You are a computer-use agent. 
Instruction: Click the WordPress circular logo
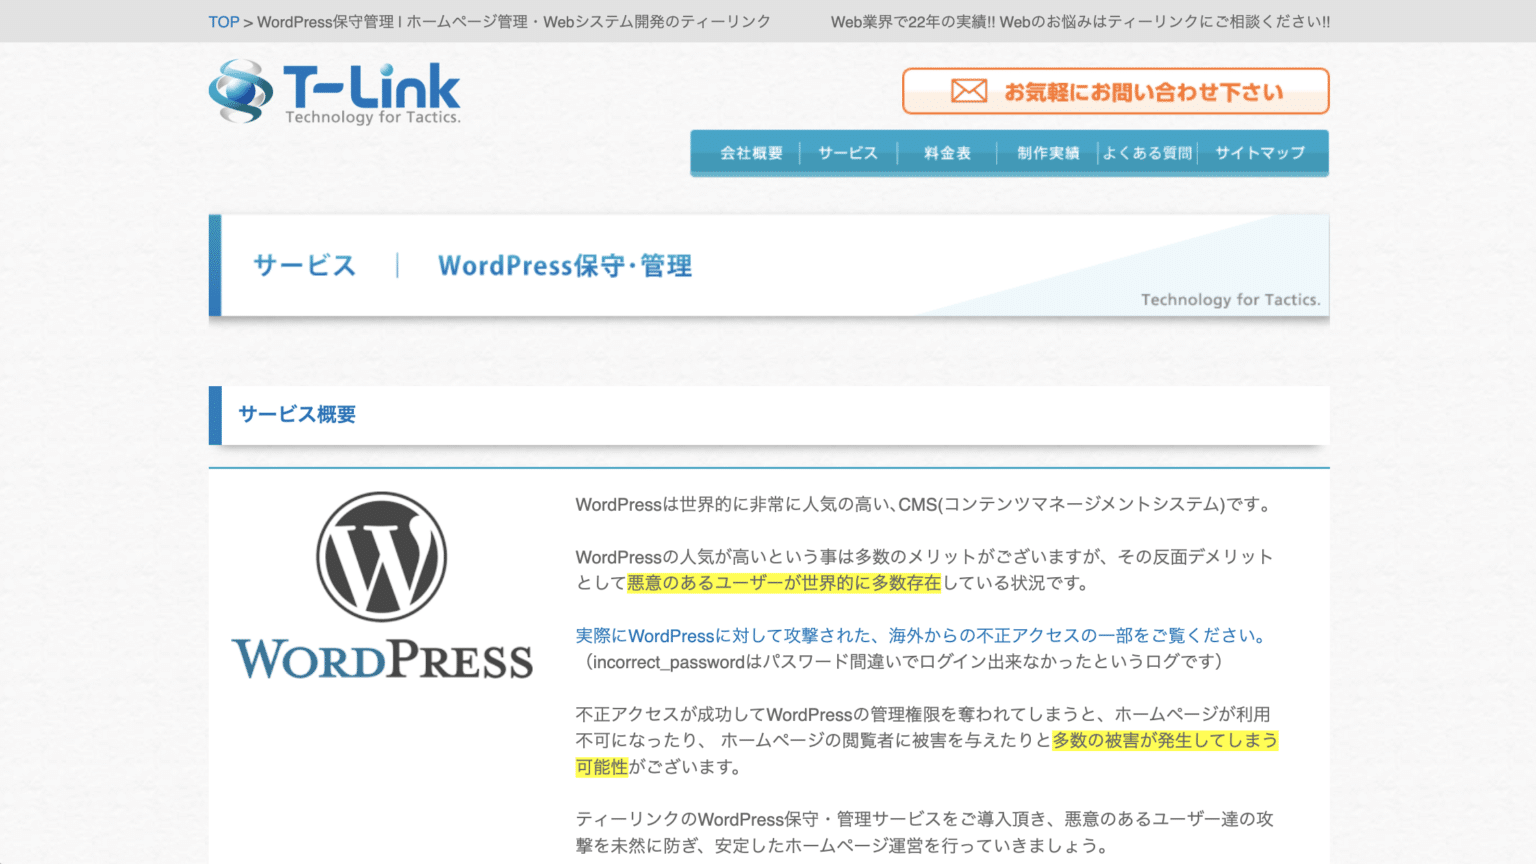coord(383,558)
